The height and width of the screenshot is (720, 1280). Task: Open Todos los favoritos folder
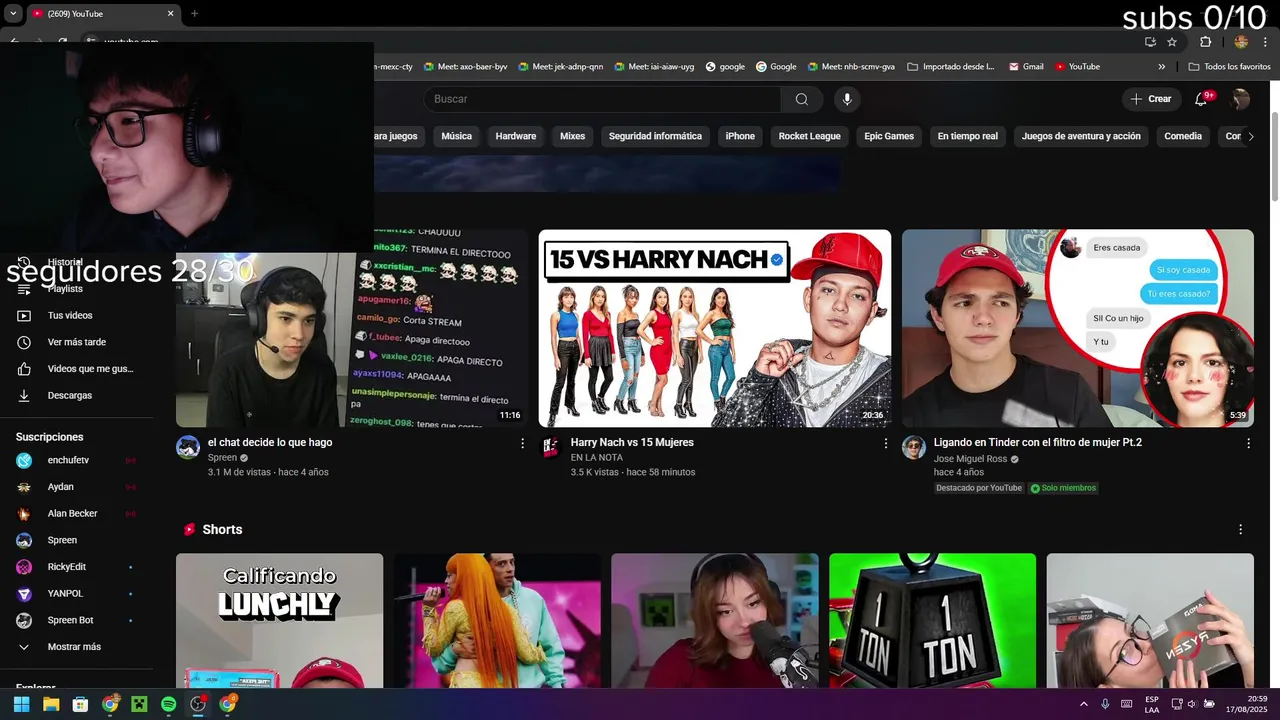point(1230,67)
